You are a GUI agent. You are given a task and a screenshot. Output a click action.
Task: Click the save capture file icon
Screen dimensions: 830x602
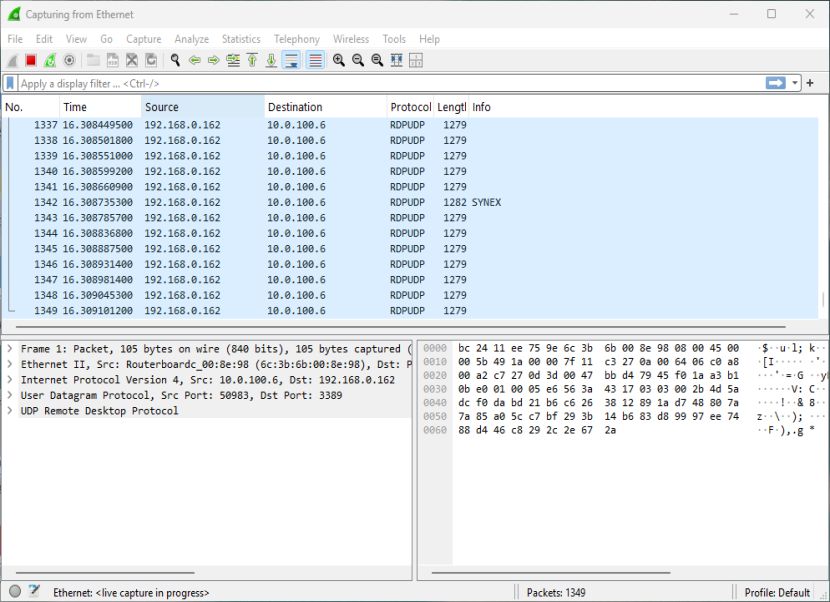point(113,60)
